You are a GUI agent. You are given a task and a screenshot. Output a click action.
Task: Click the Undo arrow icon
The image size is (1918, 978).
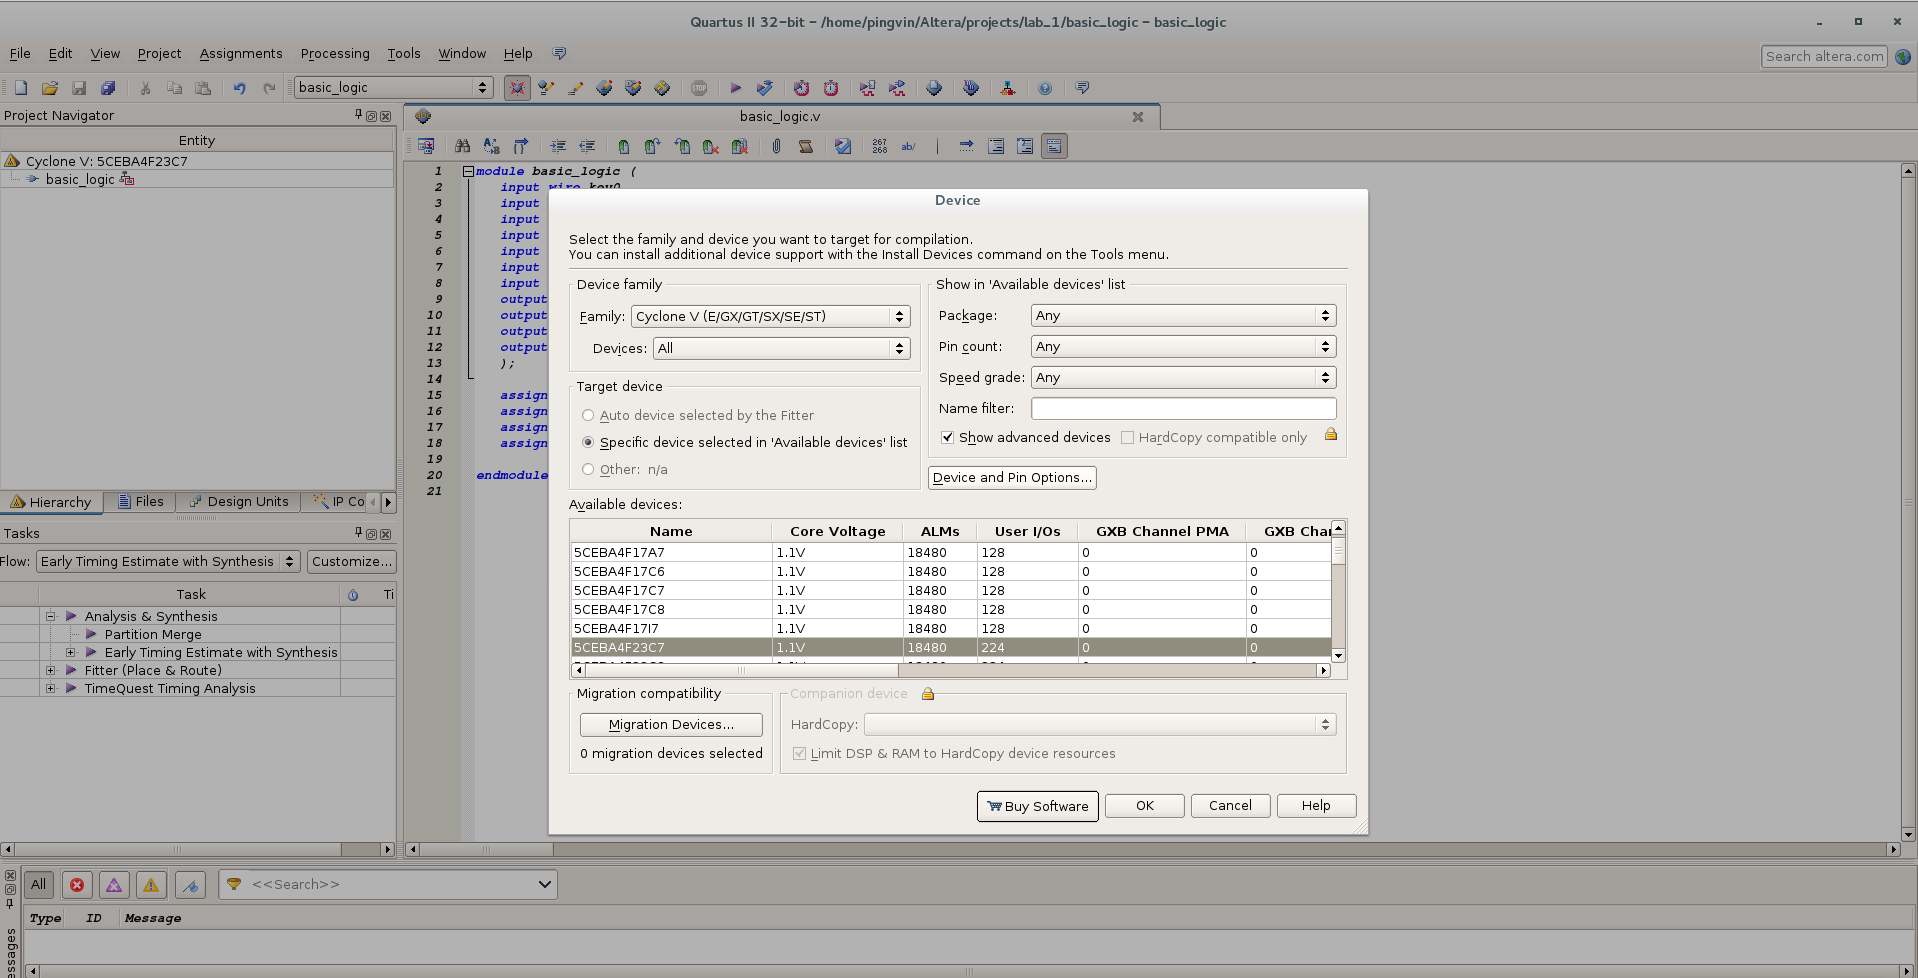pyautogui.click(x=239, y=88)
